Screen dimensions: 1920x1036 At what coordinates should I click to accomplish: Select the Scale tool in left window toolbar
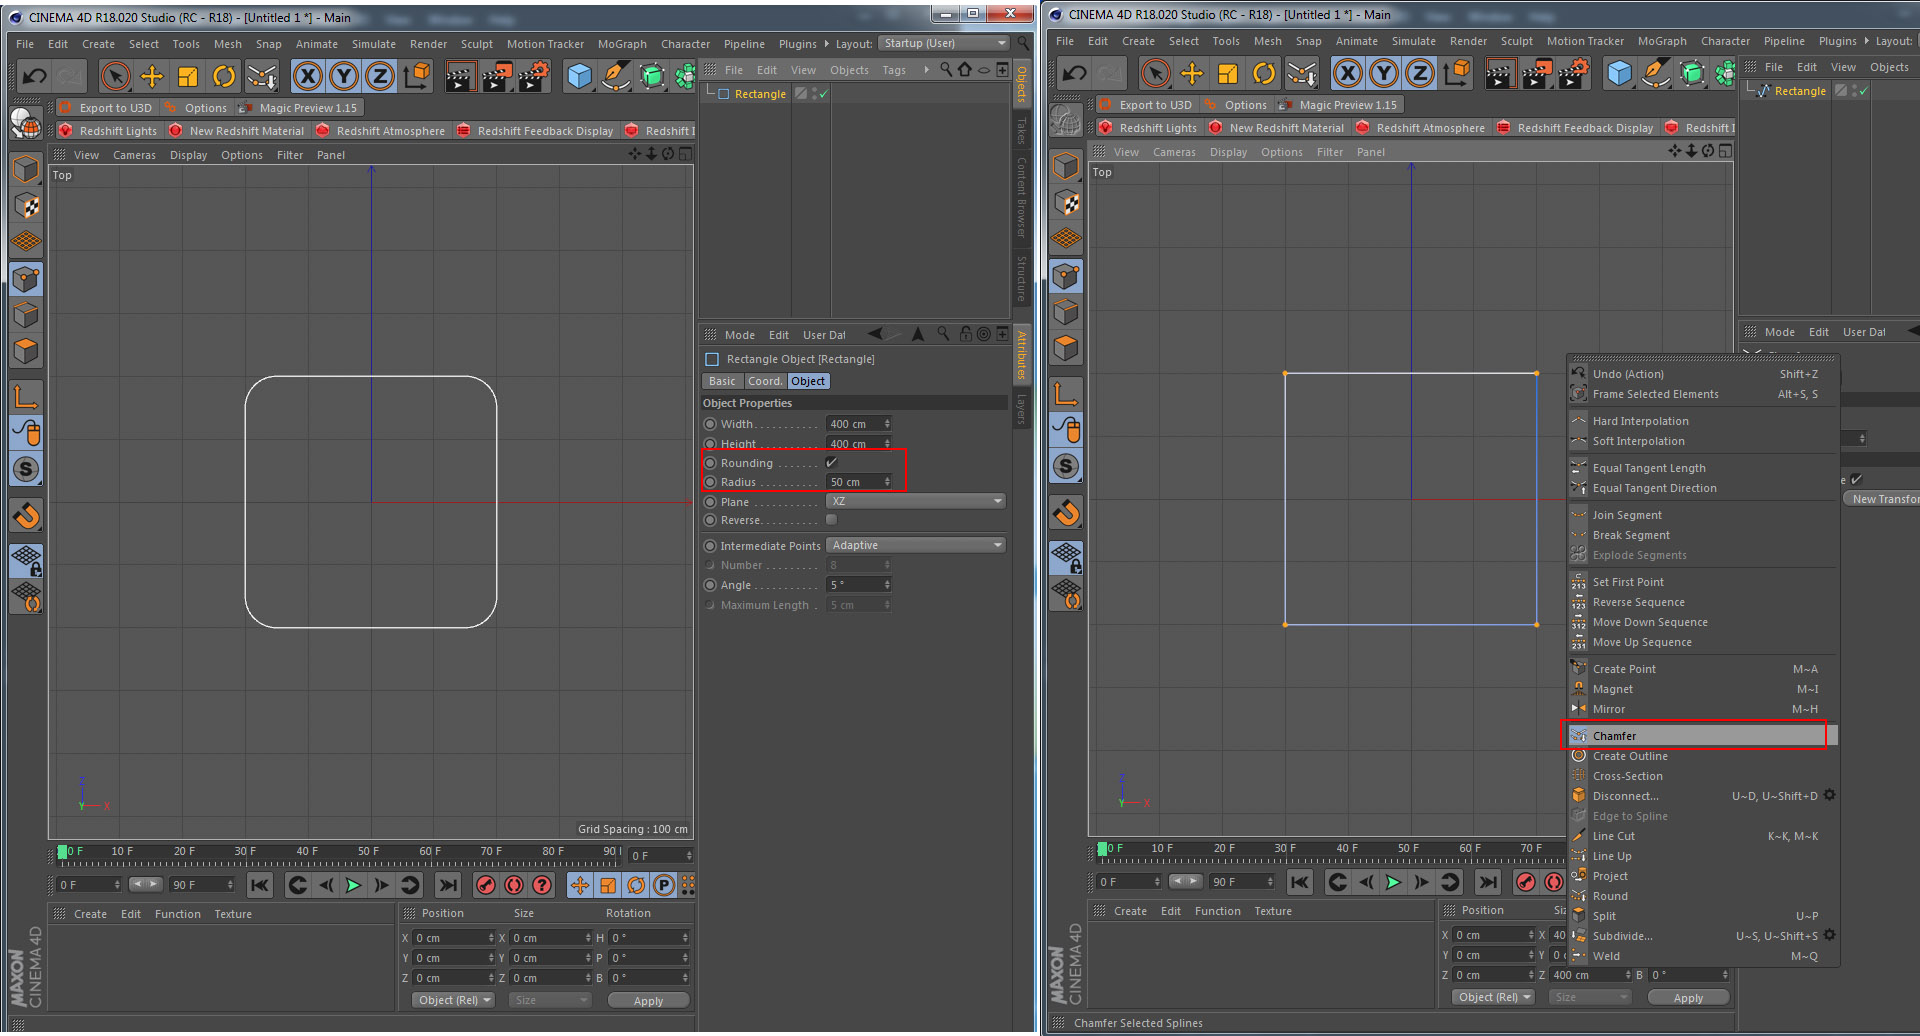pyautogui.click(x=188, y=76)
